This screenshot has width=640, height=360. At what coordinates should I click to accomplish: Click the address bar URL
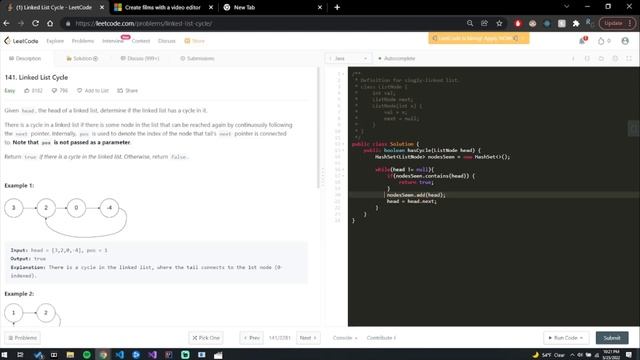click(143, 23)
